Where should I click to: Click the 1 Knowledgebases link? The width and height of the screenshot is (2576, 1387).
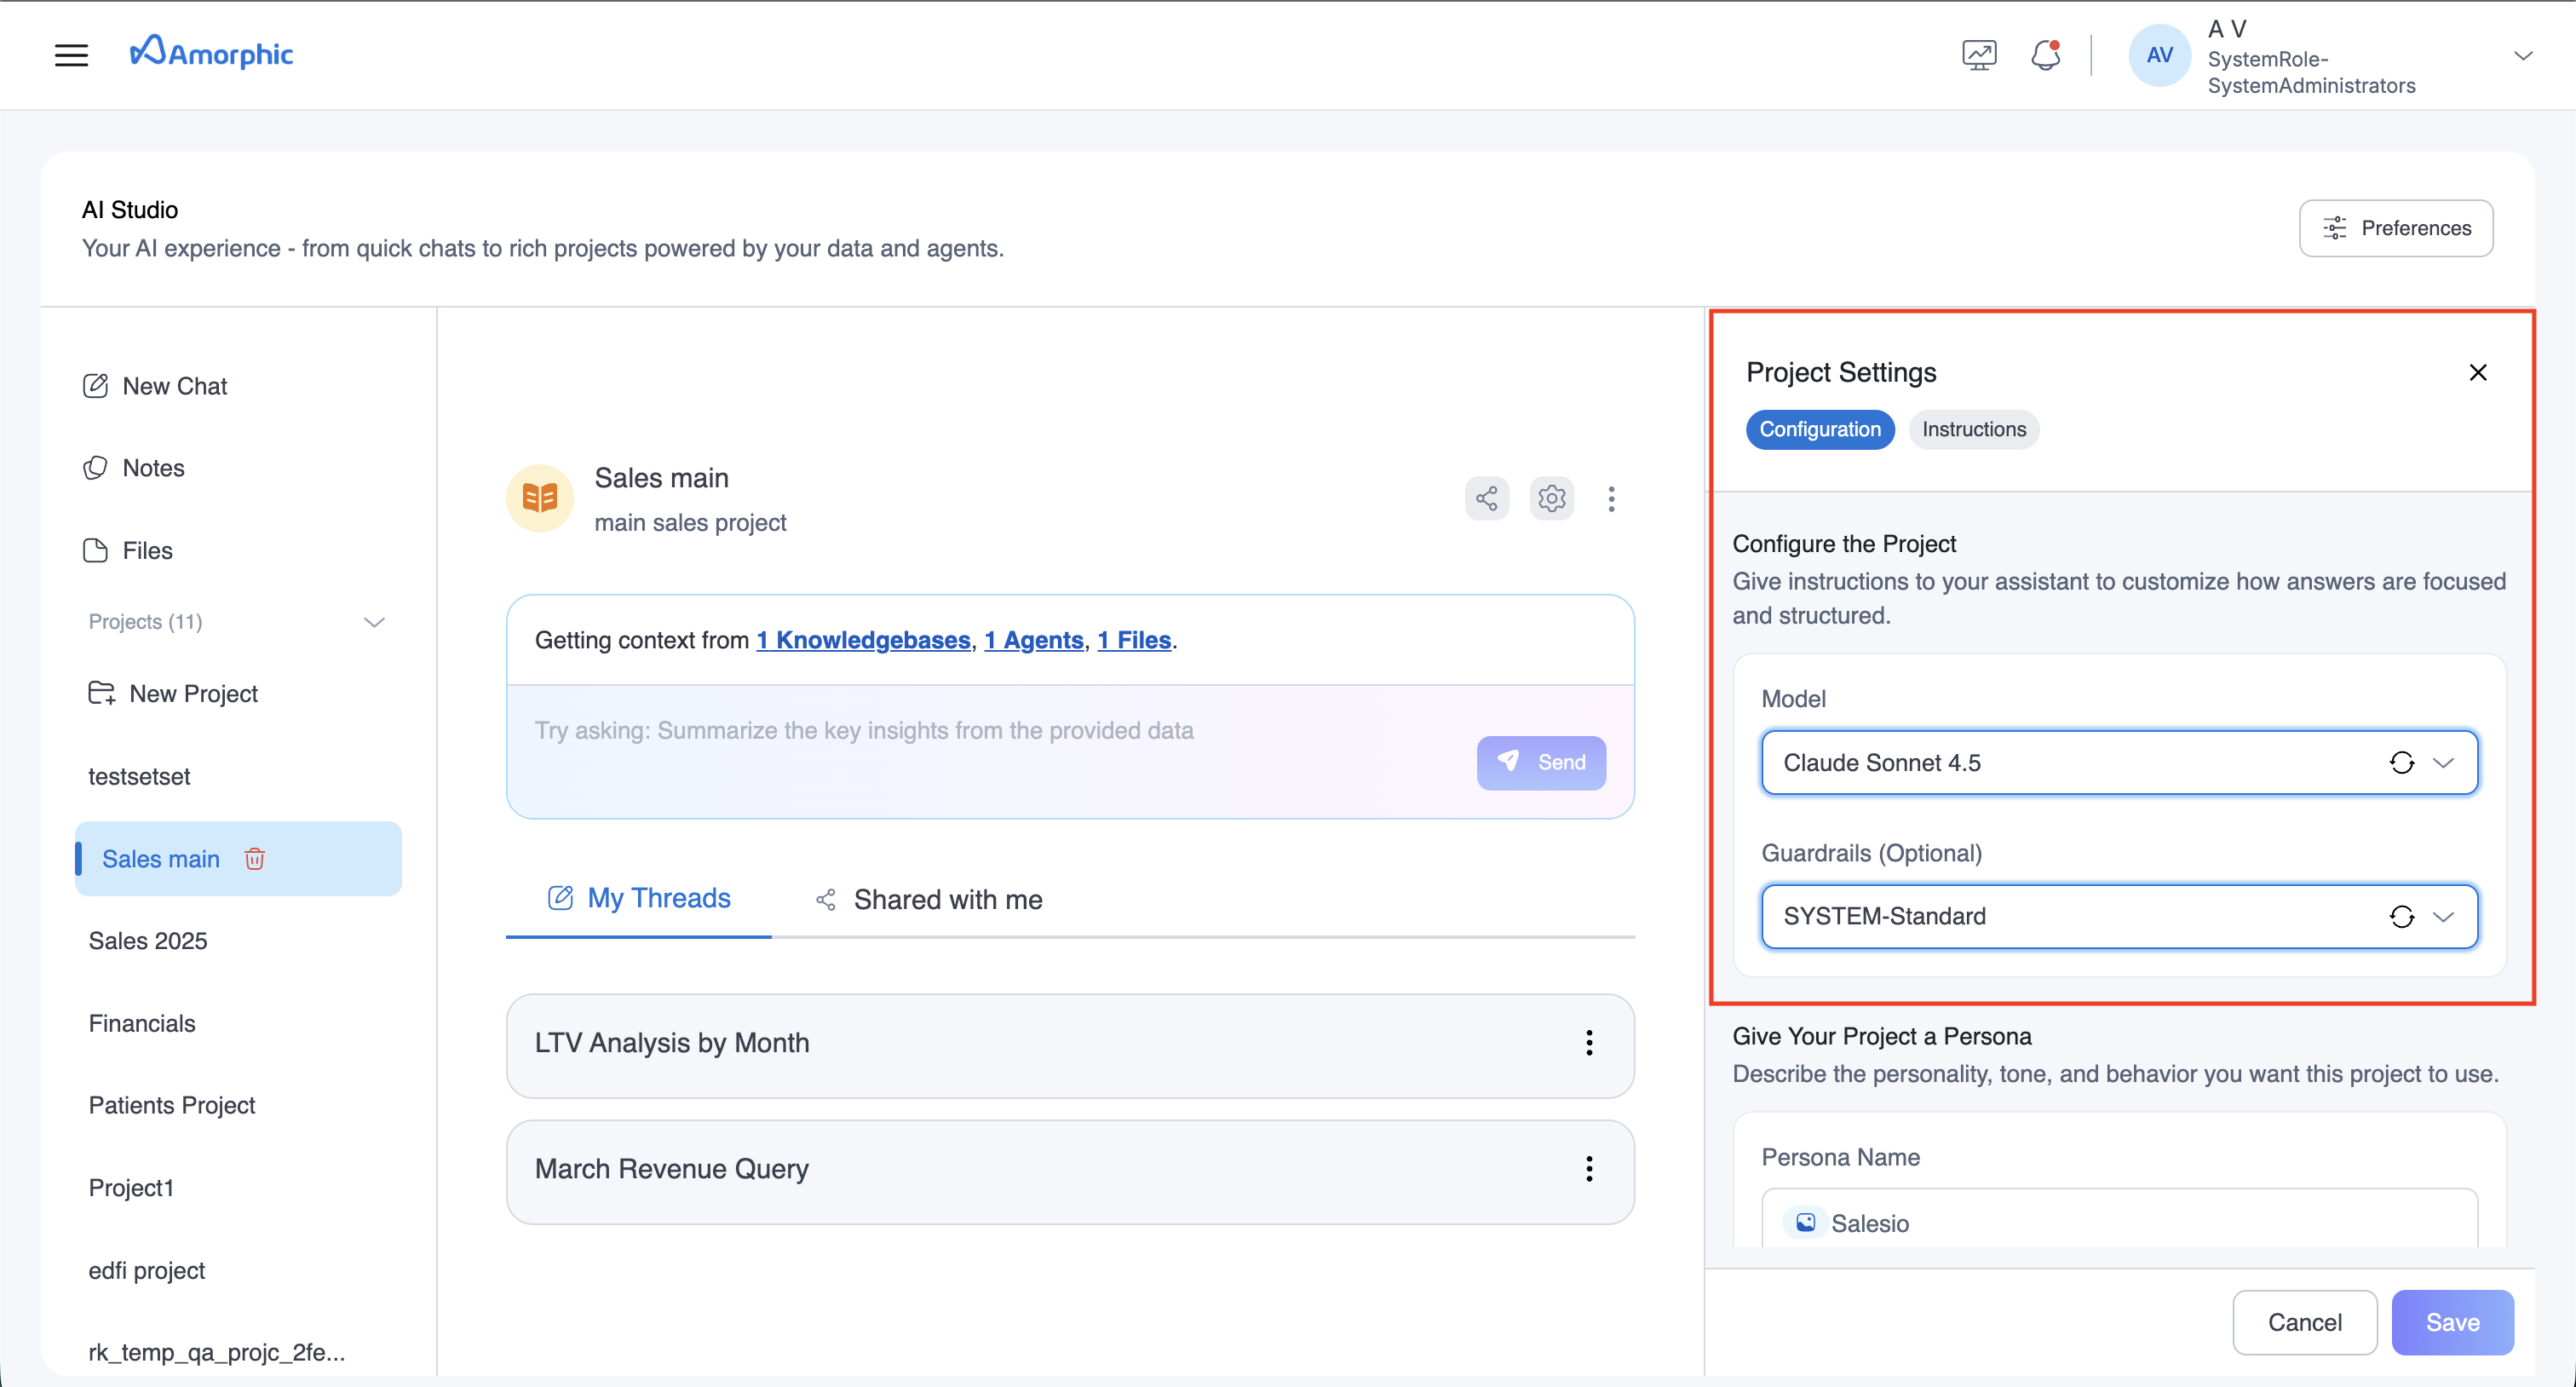(x=863, y=640)
